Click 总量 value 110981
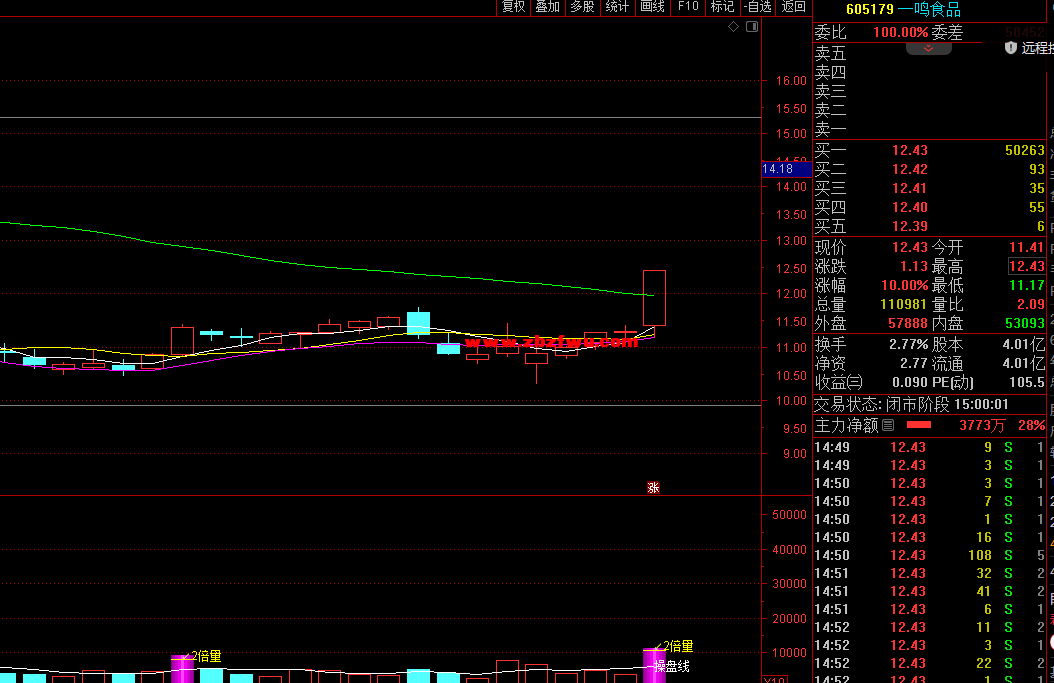Image resolution: width=1054 pixels, height=683 pixels. pyautogui.click(x=903, y=305)
